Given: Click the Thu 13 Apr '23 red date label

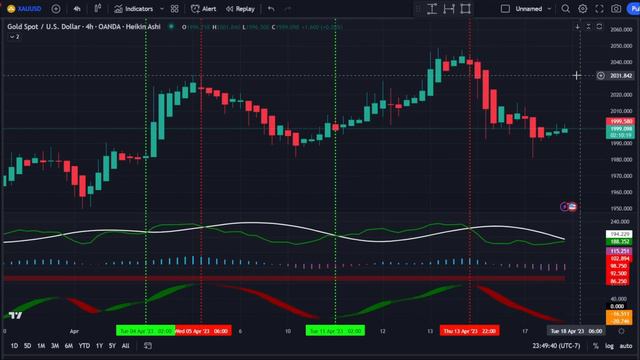Looking at the screenshot, I should click(x=469, y=331).
